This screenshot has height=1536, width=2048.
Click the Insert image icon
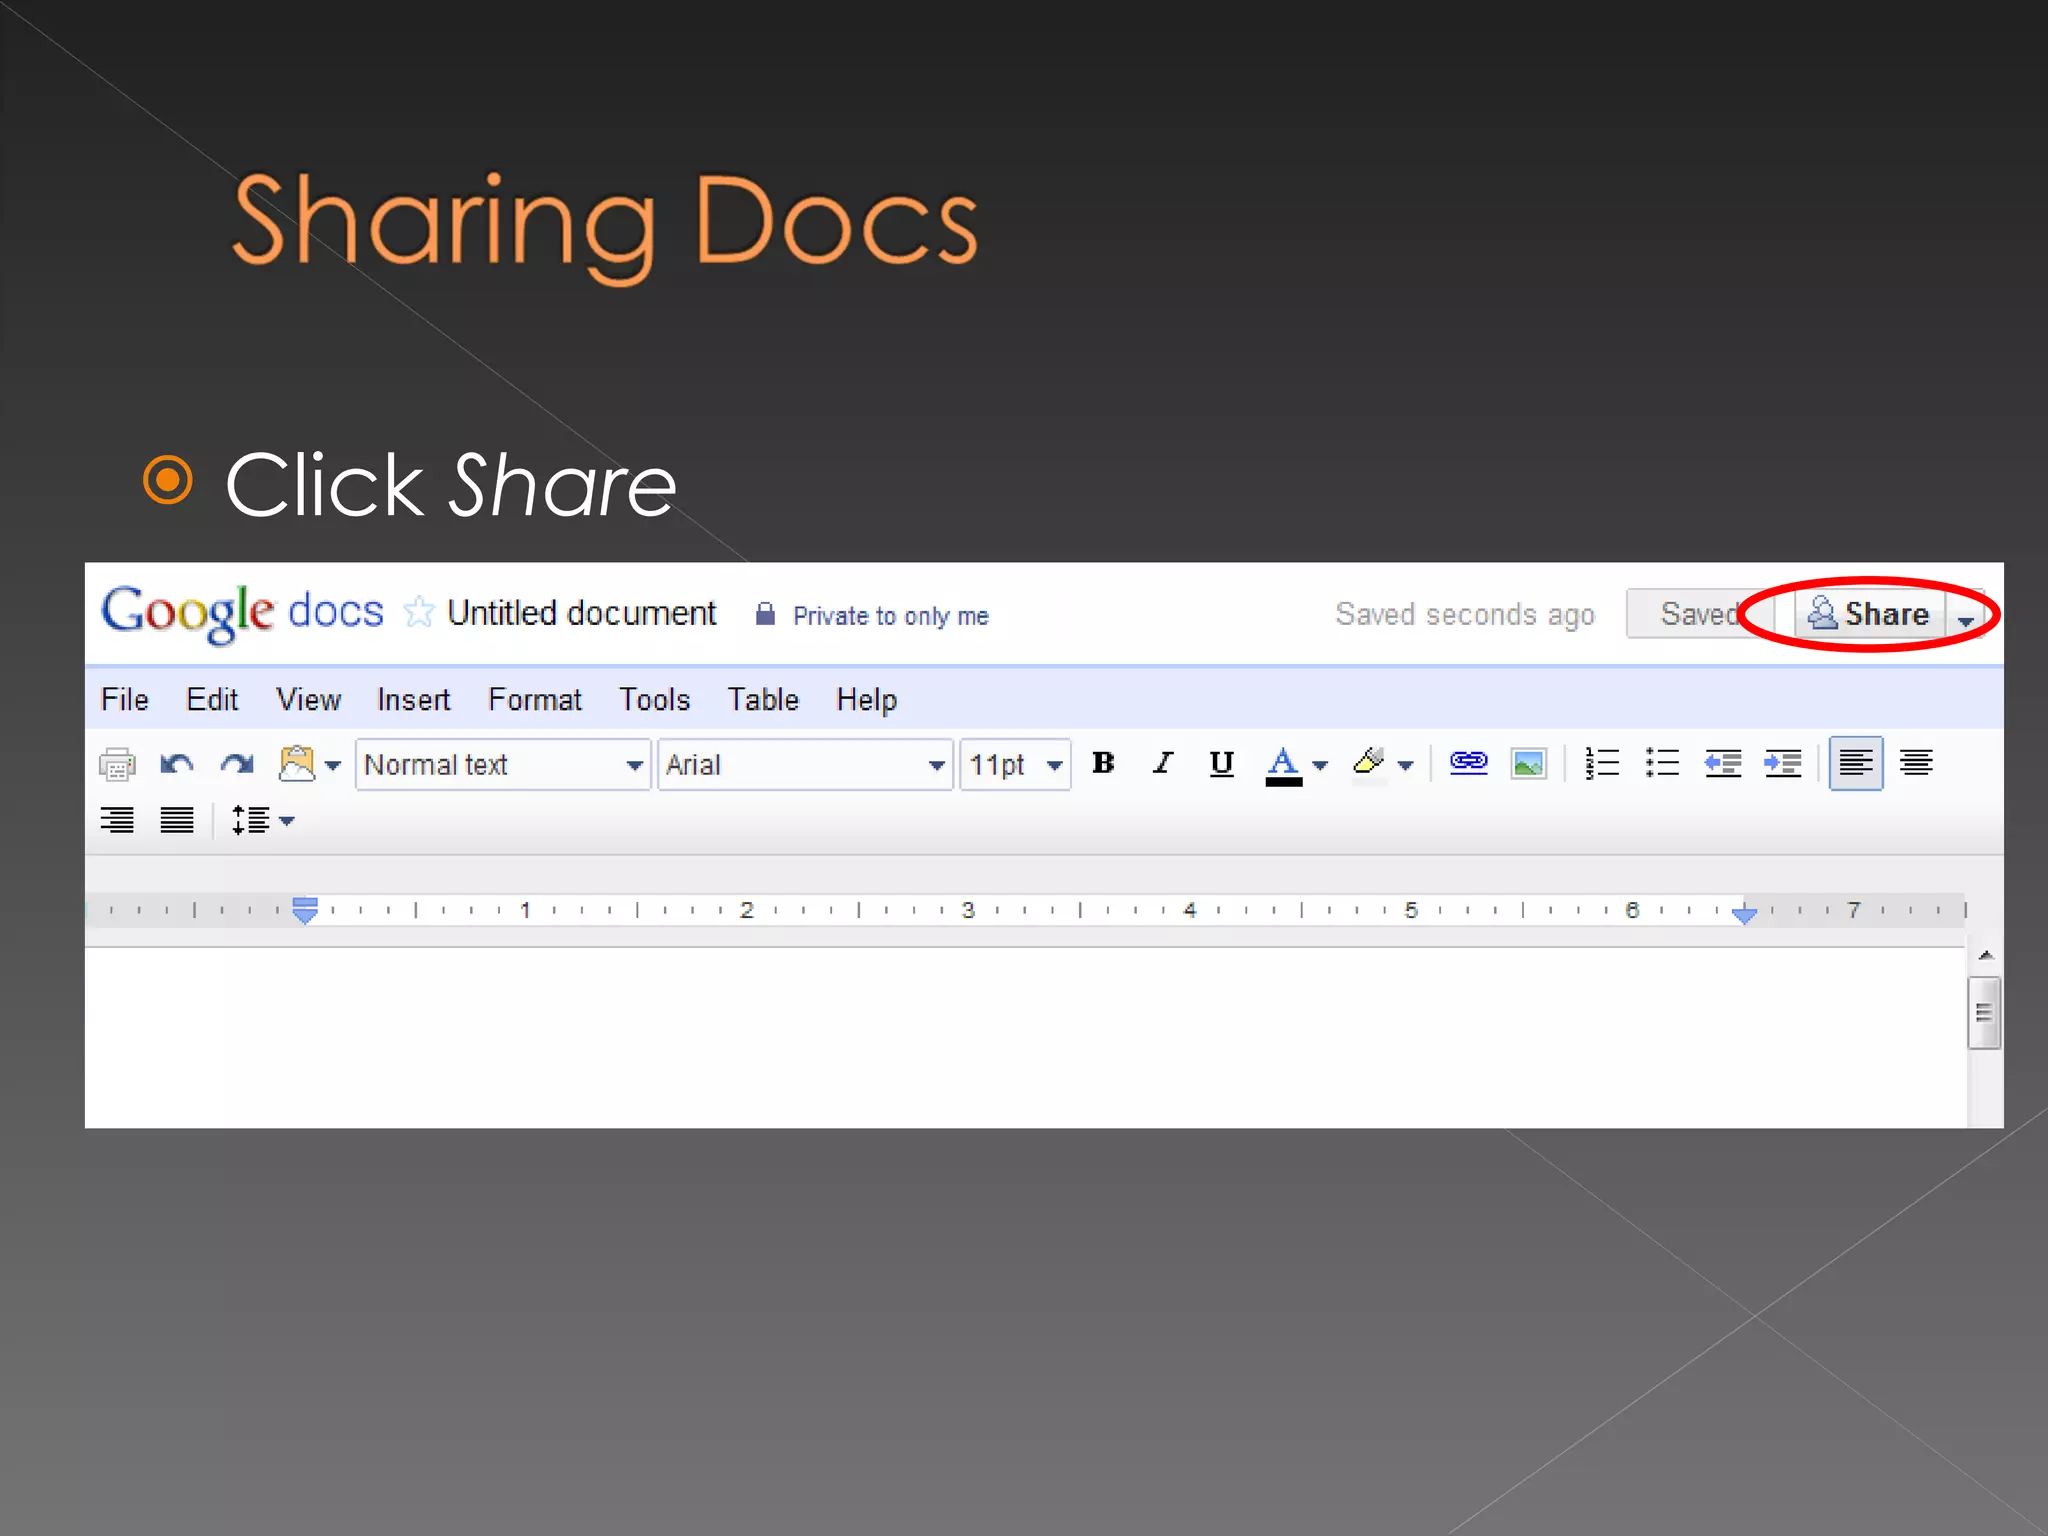1528,764
